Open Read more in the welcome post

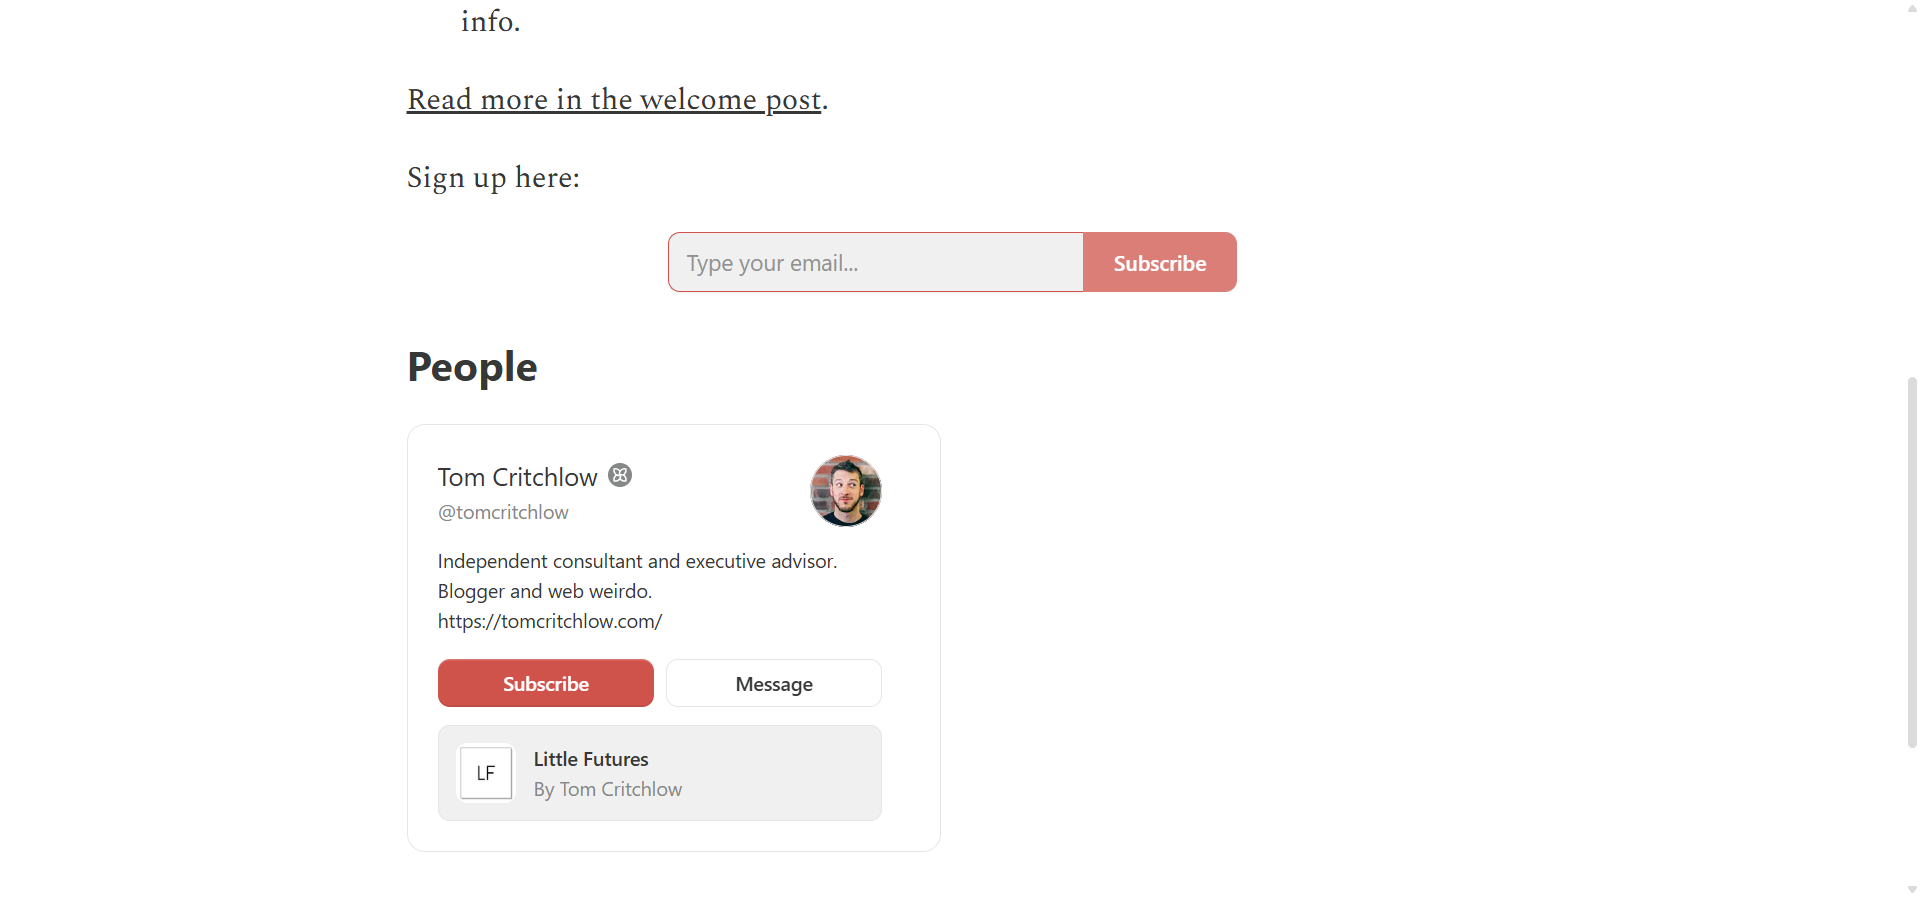click(x=613, y=99)
